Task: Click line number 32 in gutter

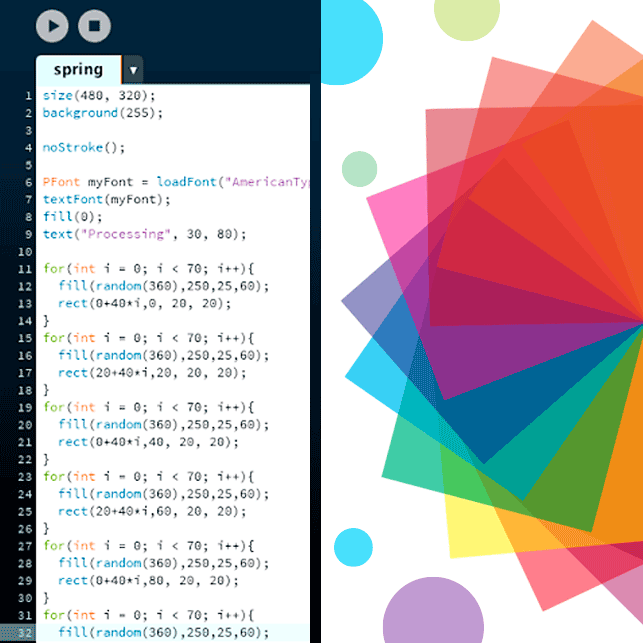Action: pos(25,632)
